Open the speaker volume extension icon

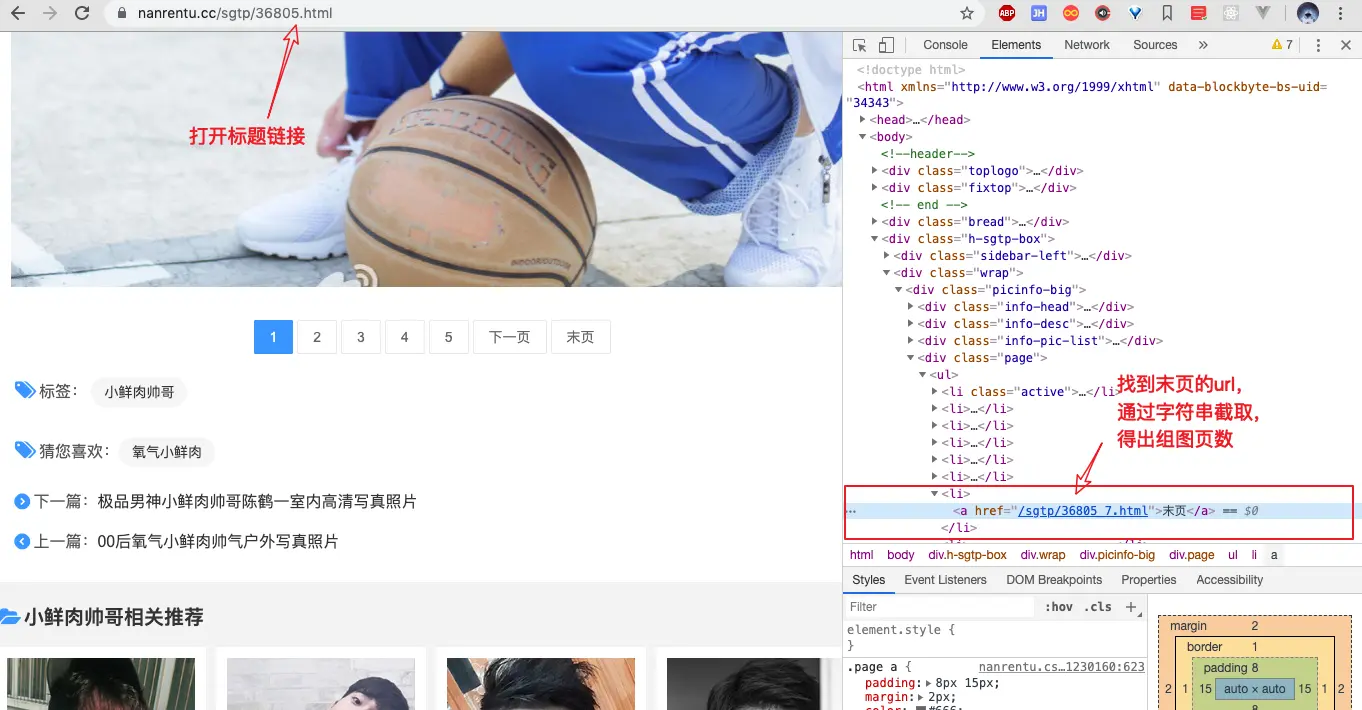pos(1103,13)
